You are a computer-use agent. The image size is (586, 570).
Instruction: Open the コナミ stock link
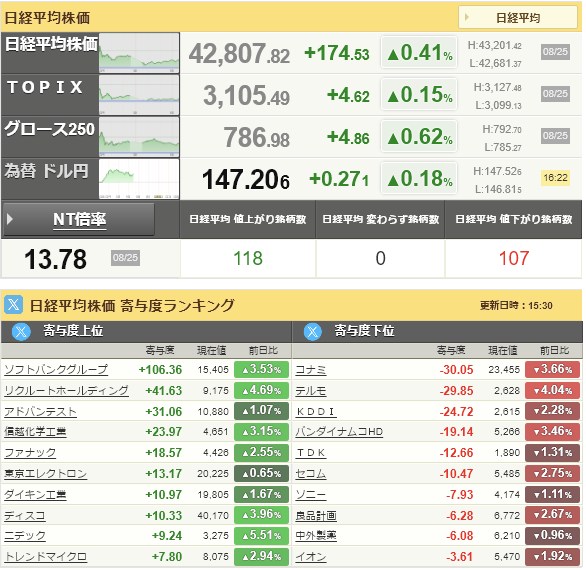click(311, 370)
